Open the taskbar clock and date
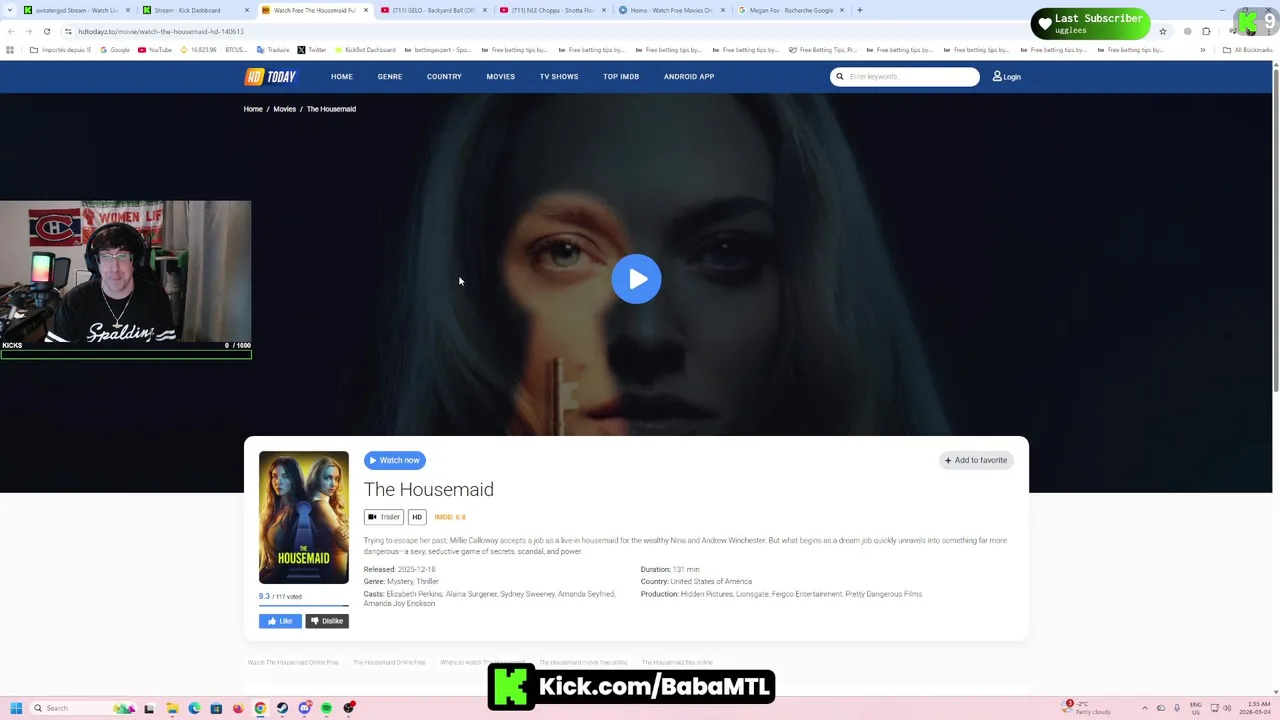This screenshot has width=1280, height=720. coord(1255,708)
